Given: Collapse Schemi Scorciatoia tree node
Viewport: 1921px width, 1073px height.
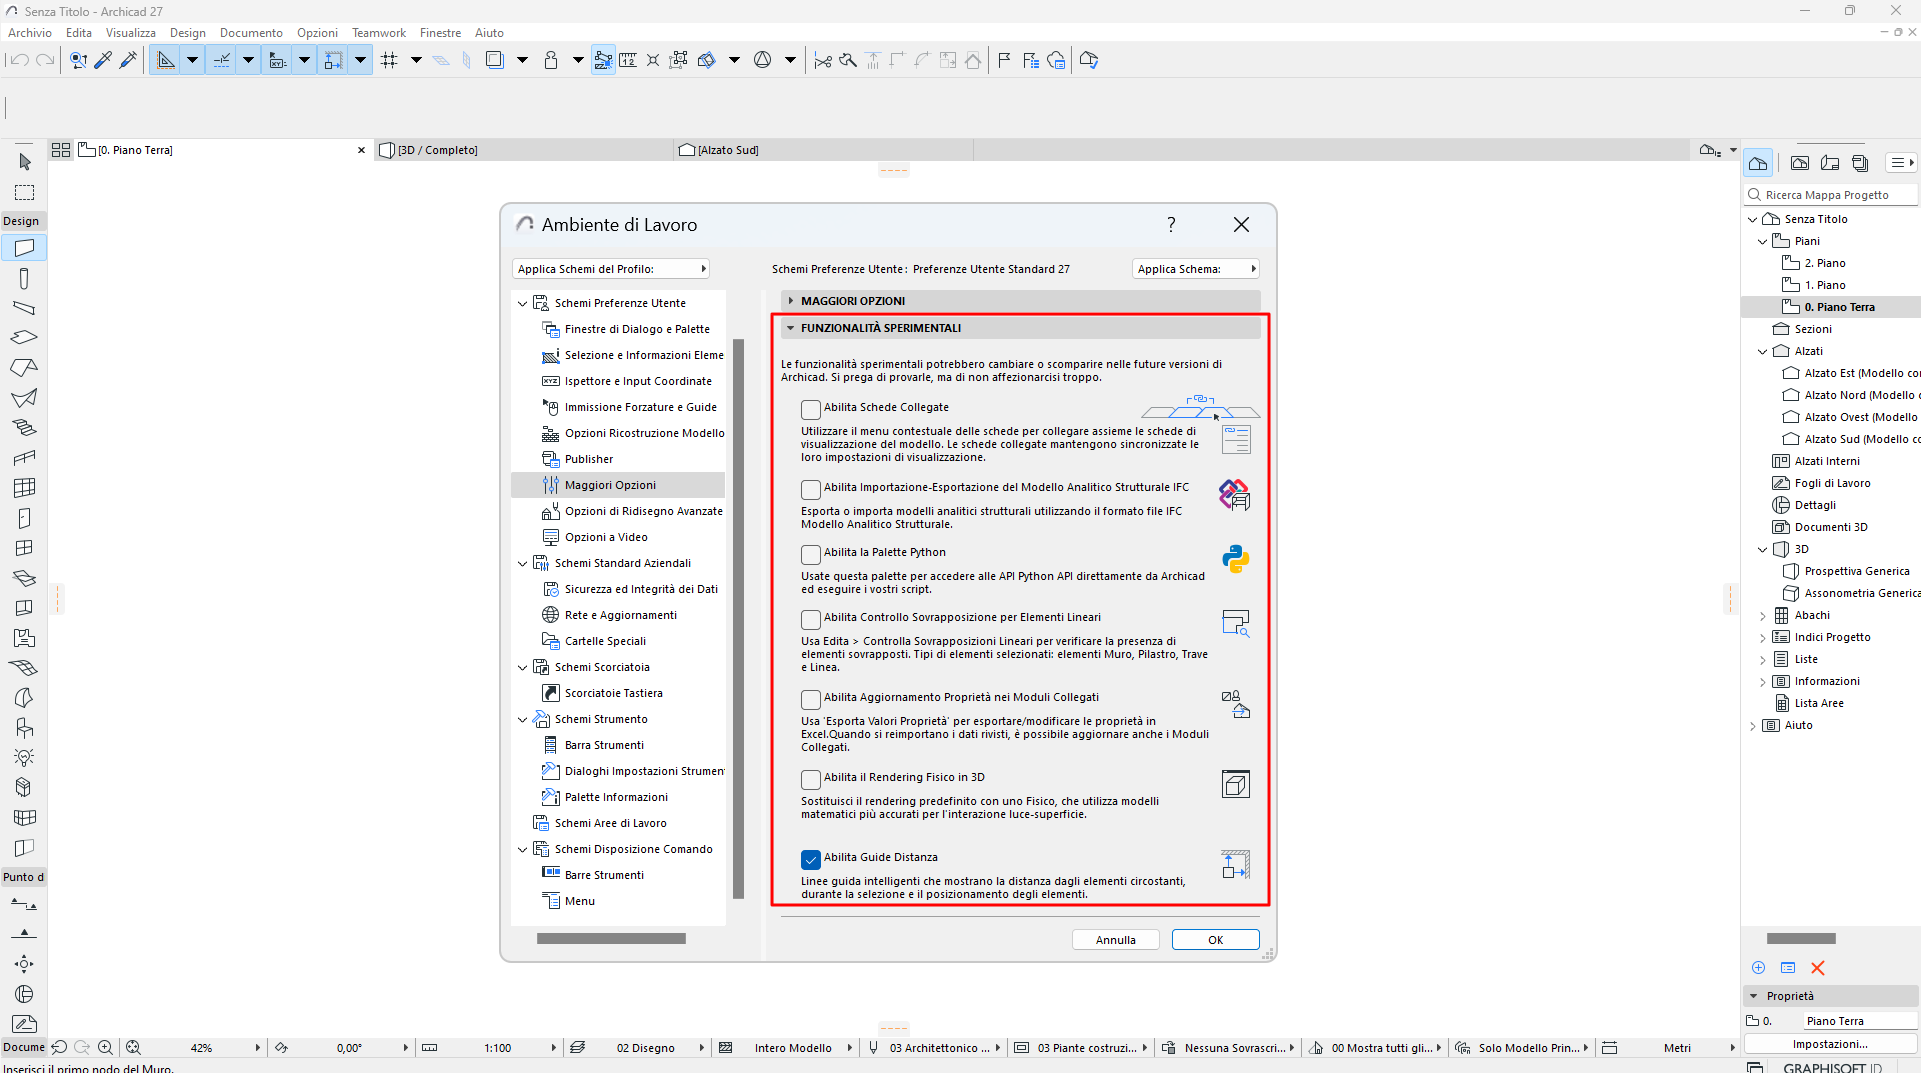Looking at the screenshot, I should pos(522,667).
